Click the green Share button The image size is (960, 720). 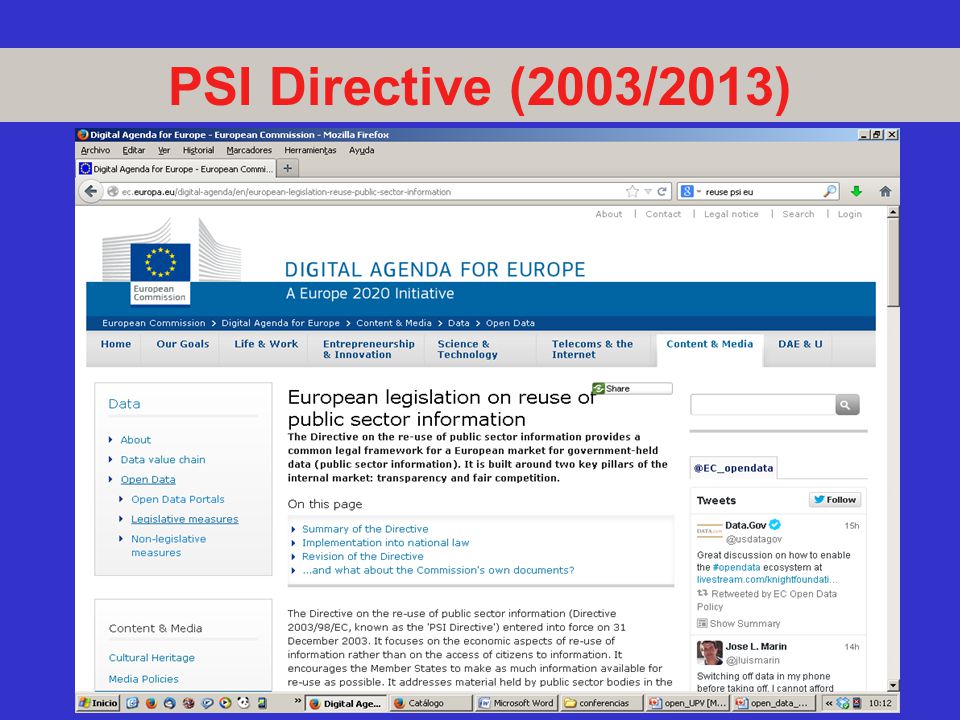click(x=632, y=388)
